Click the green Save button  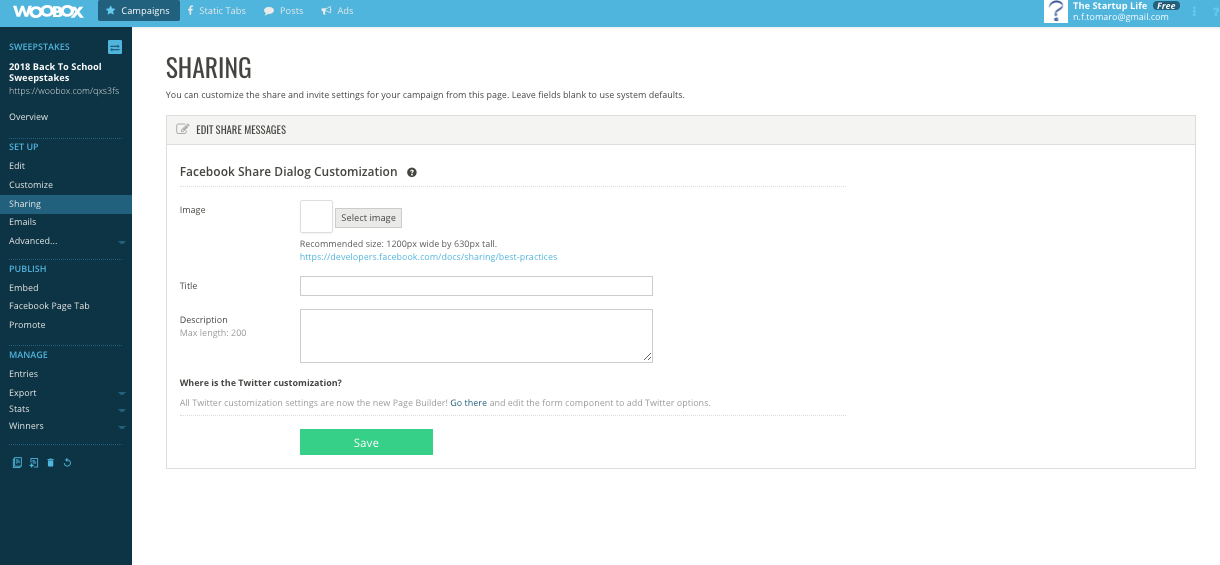[x=366, y=442]
